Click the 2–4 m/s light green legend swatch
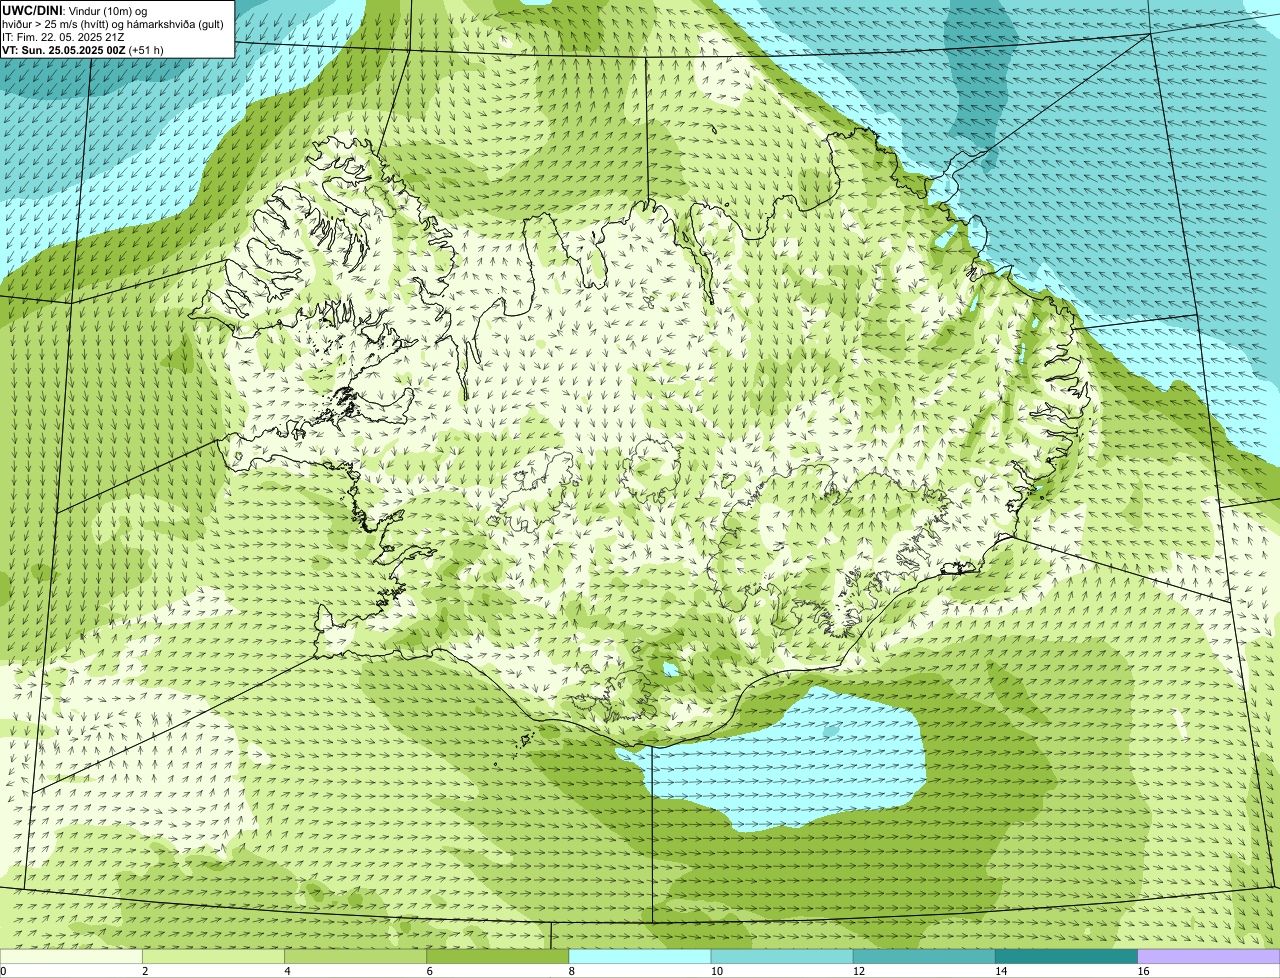Viewport: 1280px width, 978px height. pos(213,957)
